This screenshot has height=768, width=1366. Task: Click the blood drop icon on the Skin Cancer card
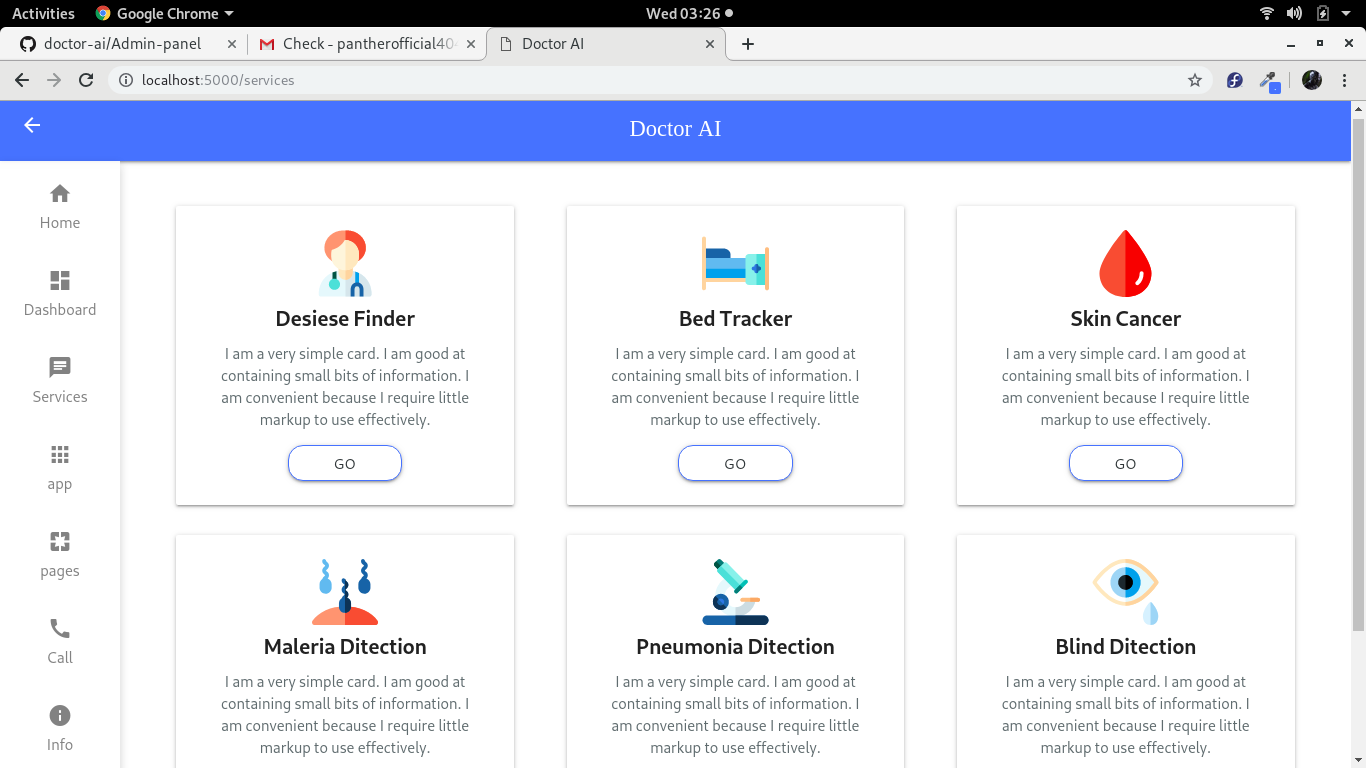coord(1125,263)
